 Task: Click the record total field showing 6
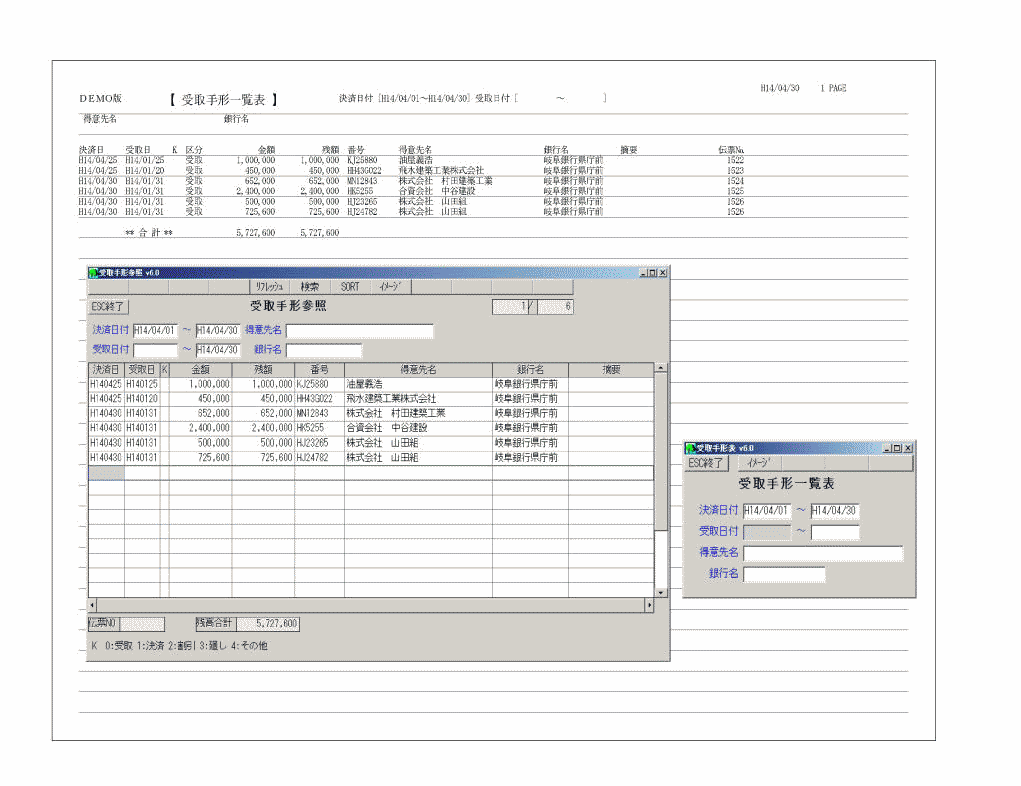point(555,307)
